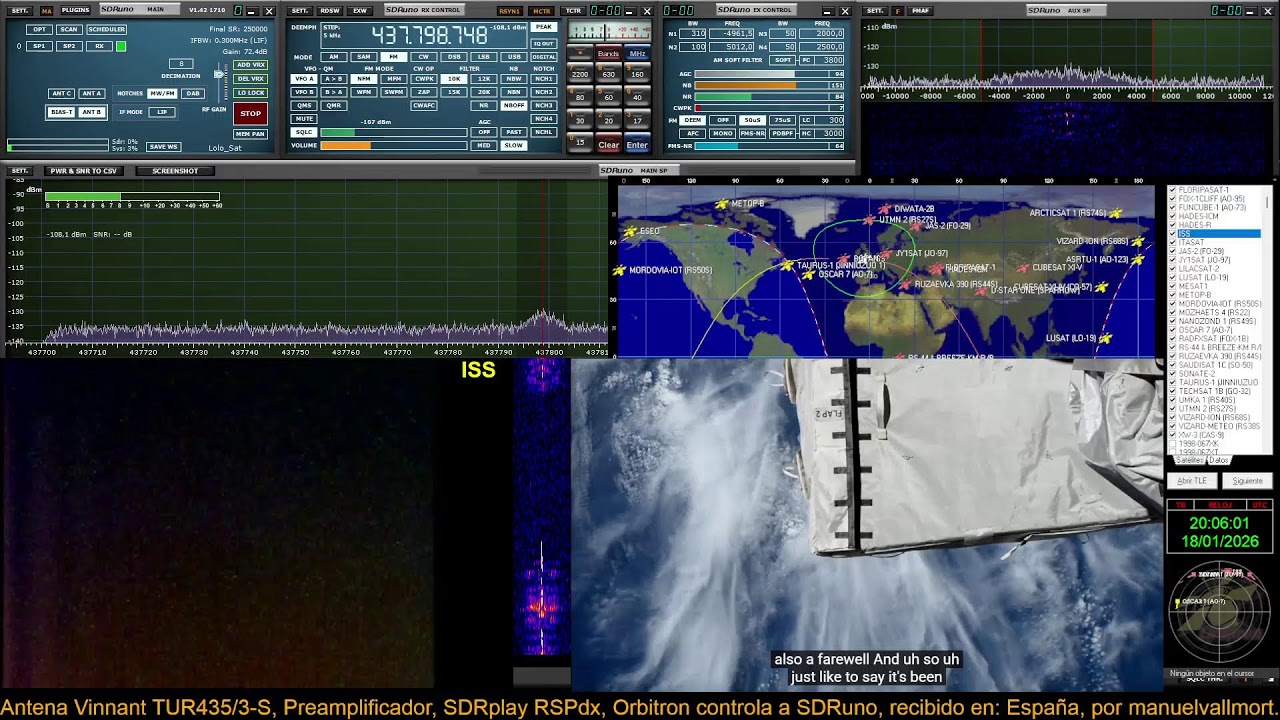Select the DIWATA-2B satellite marker
Screen dimensions: 1280x720
885,210
